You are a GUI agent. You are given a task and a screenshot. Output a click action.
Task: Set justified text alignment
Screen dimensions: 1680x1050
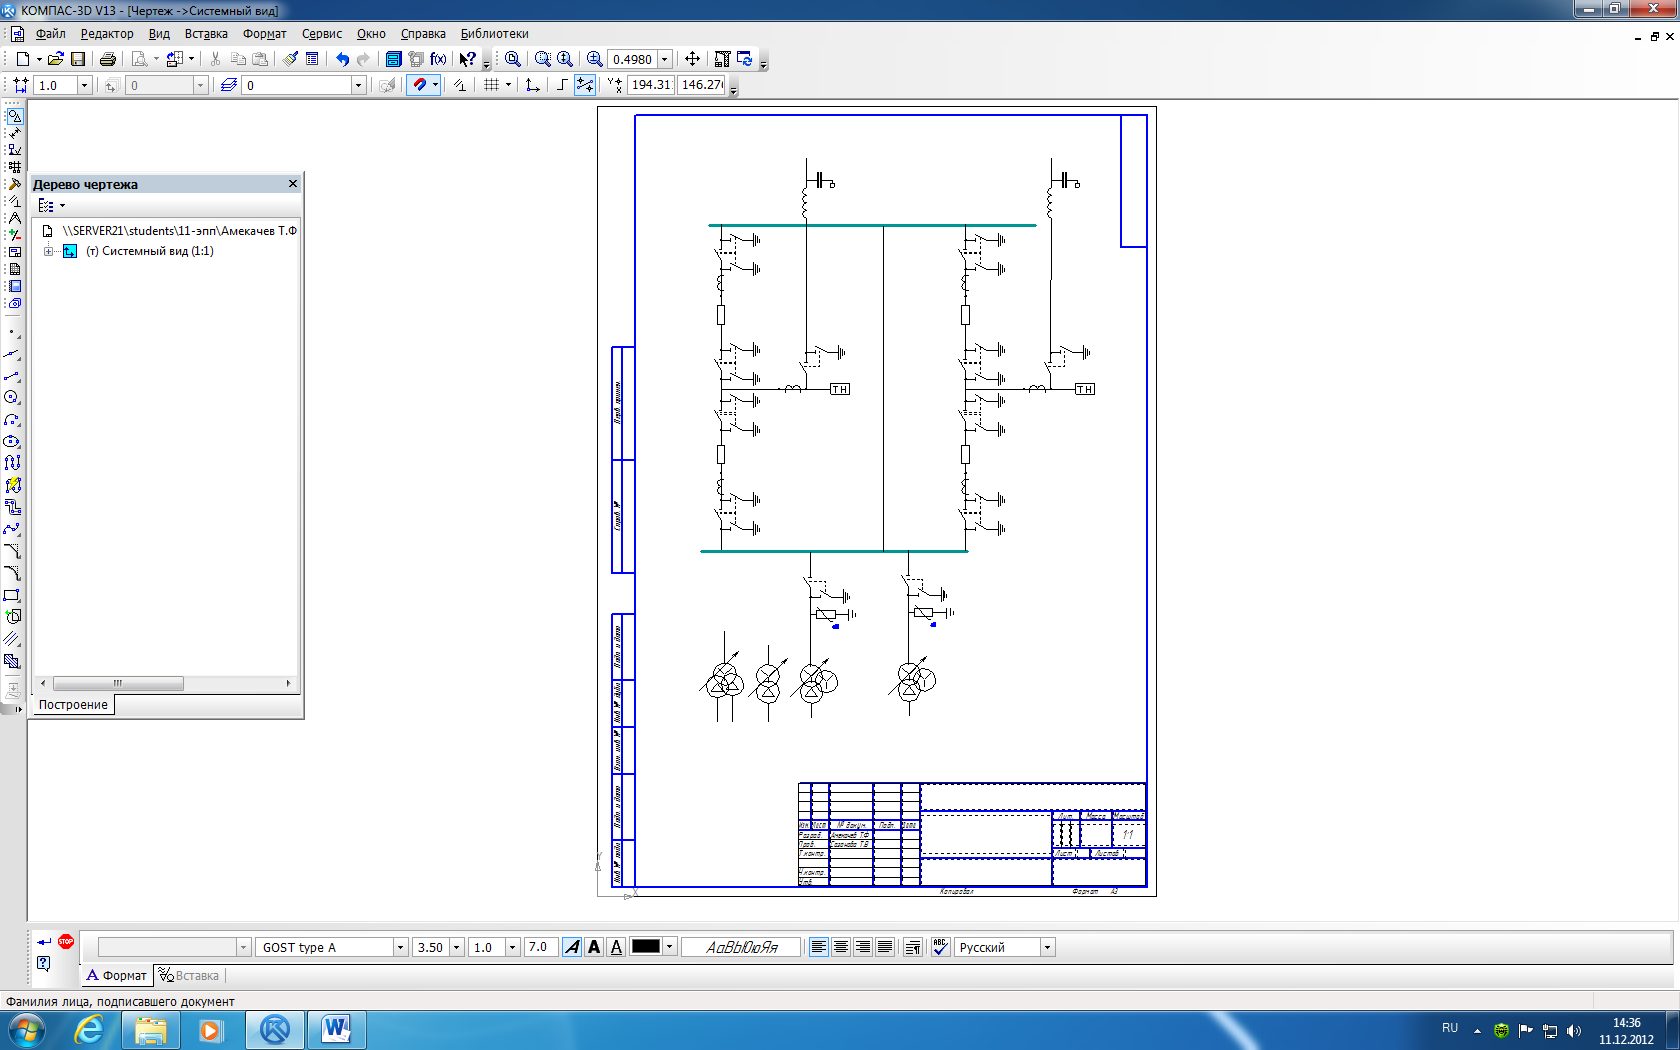(885, 947)
